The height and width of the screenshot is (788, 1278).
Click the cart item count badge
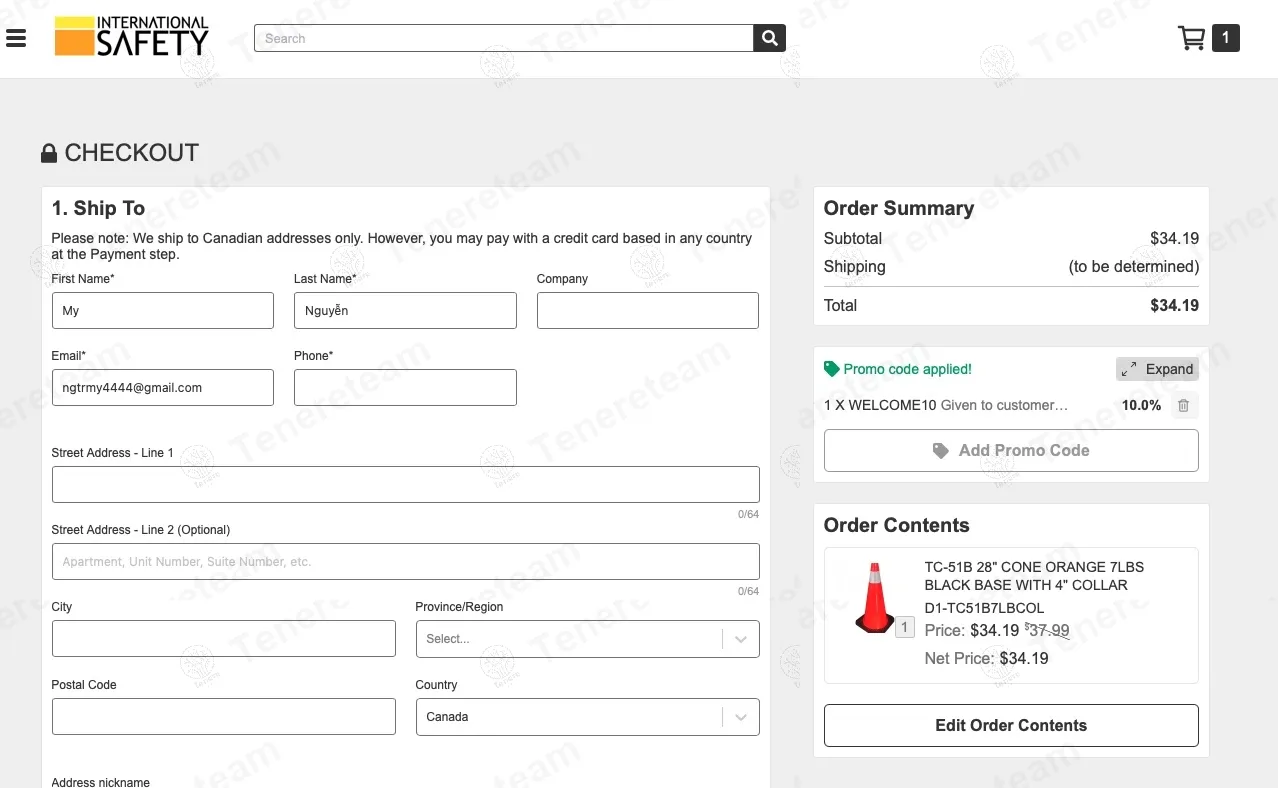tap(1225, 38)
